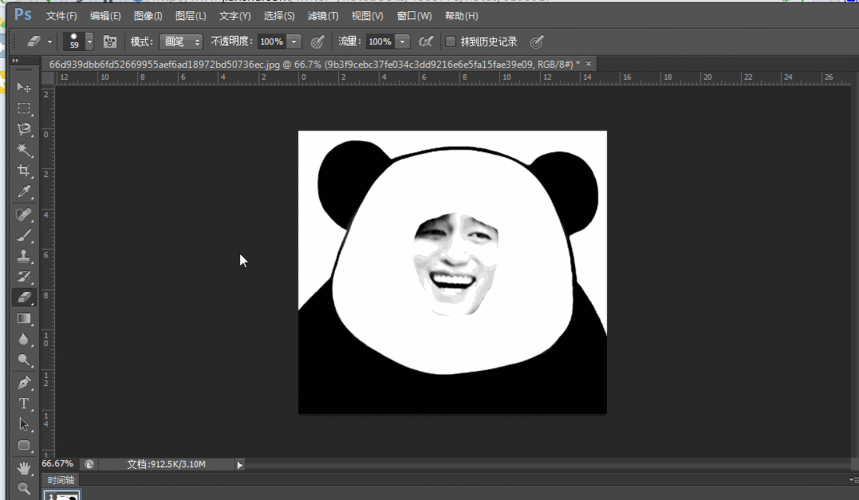Viewport: 859px width, 500px height.
Task: Close the open jpg document tab
Action: pos(589,64)
